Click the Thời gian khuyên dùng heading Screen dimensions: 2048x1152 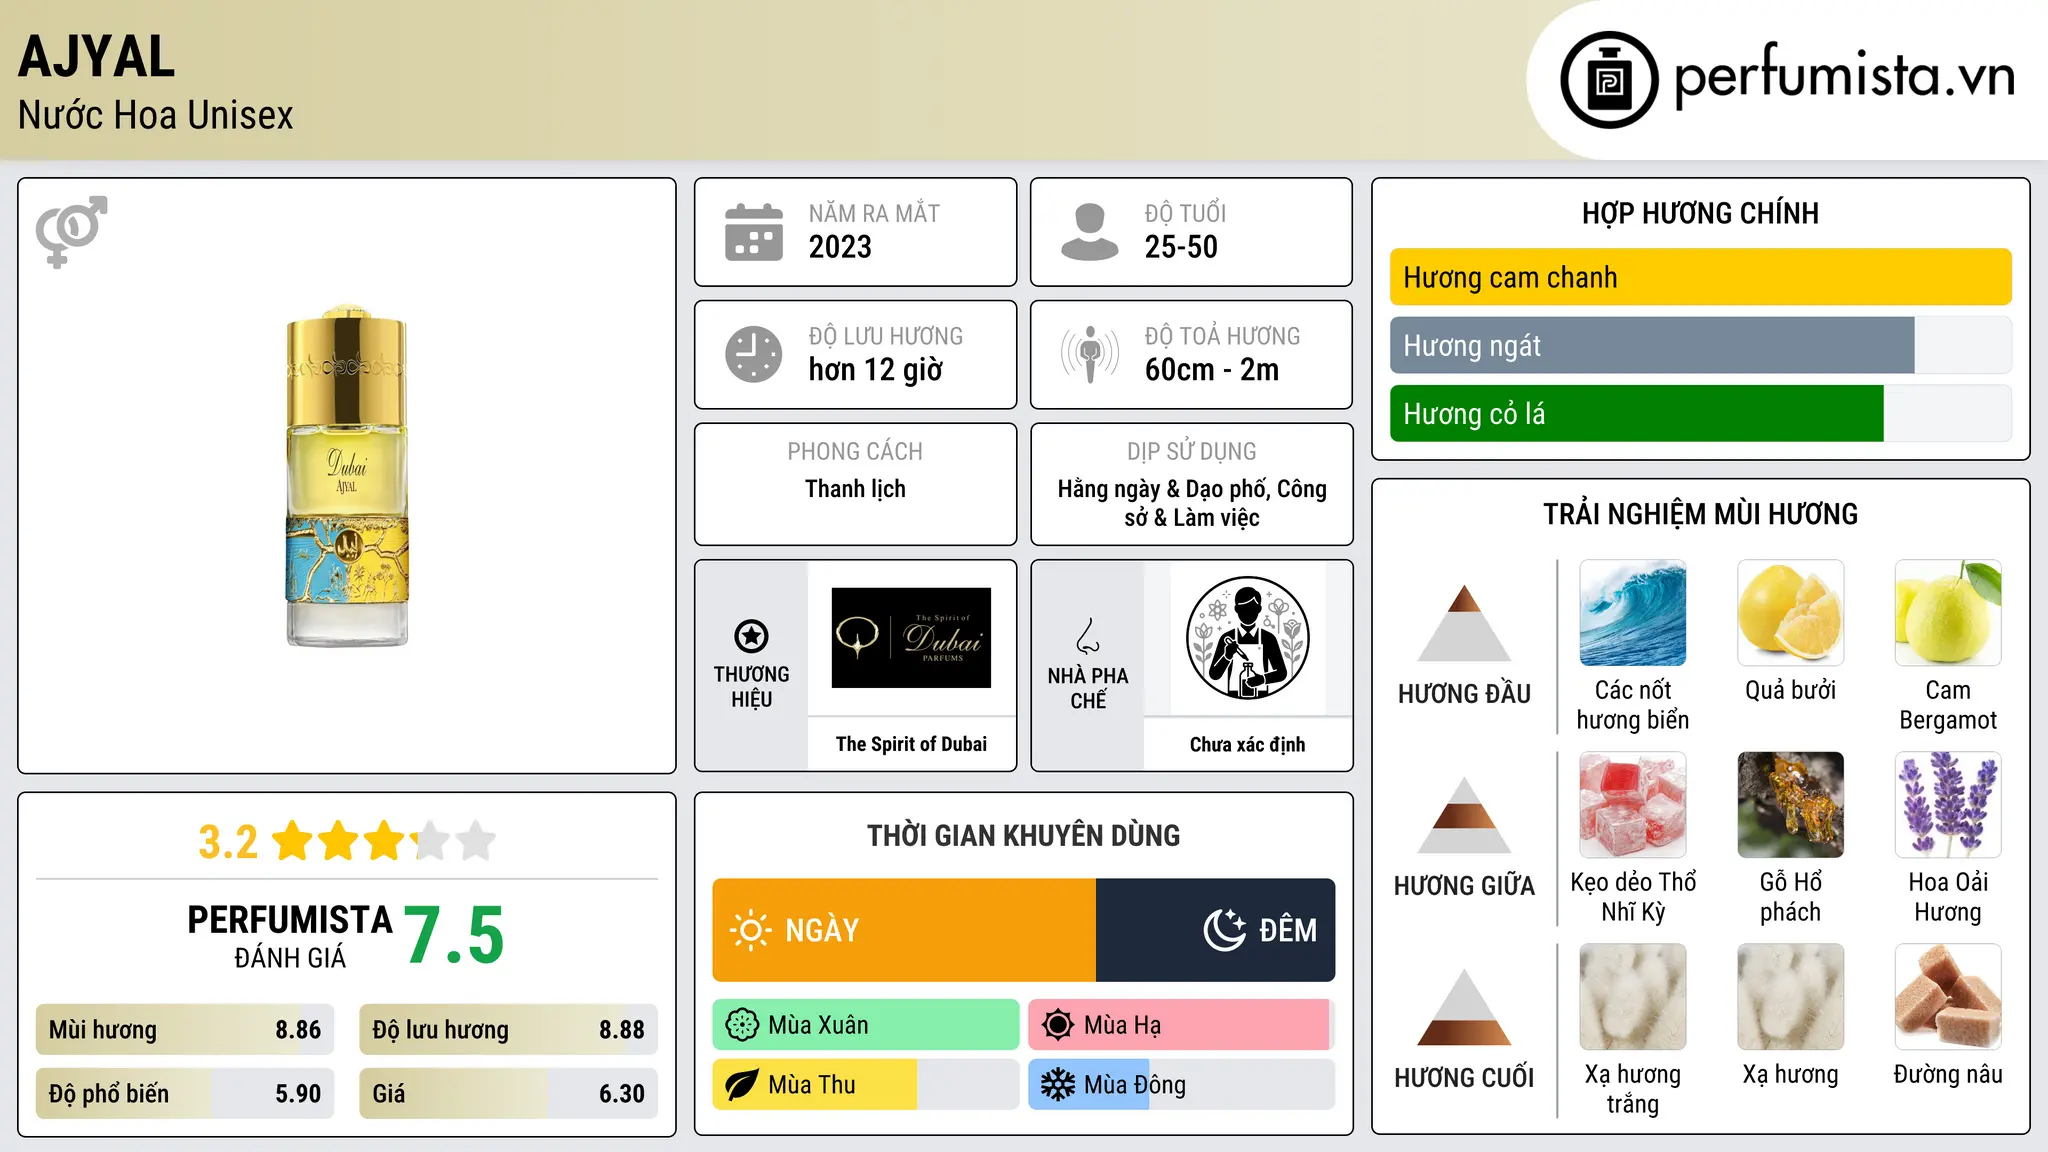tap(1023, 835)
